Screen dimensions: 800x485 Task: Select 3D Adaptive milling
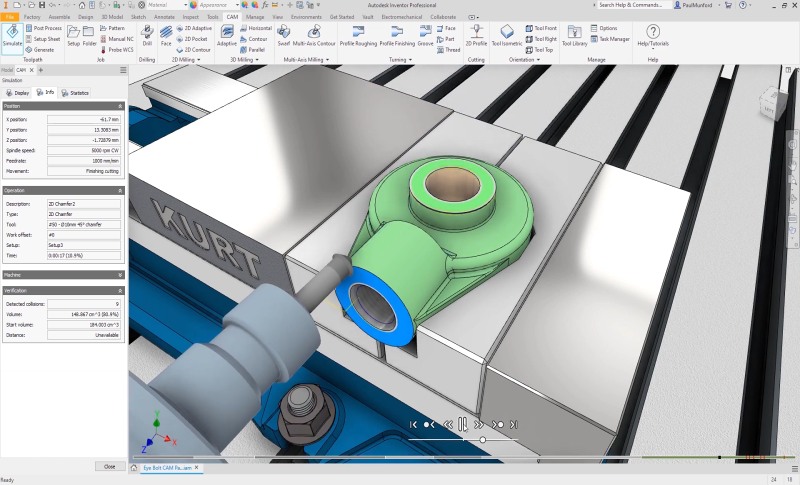[227, 36]
